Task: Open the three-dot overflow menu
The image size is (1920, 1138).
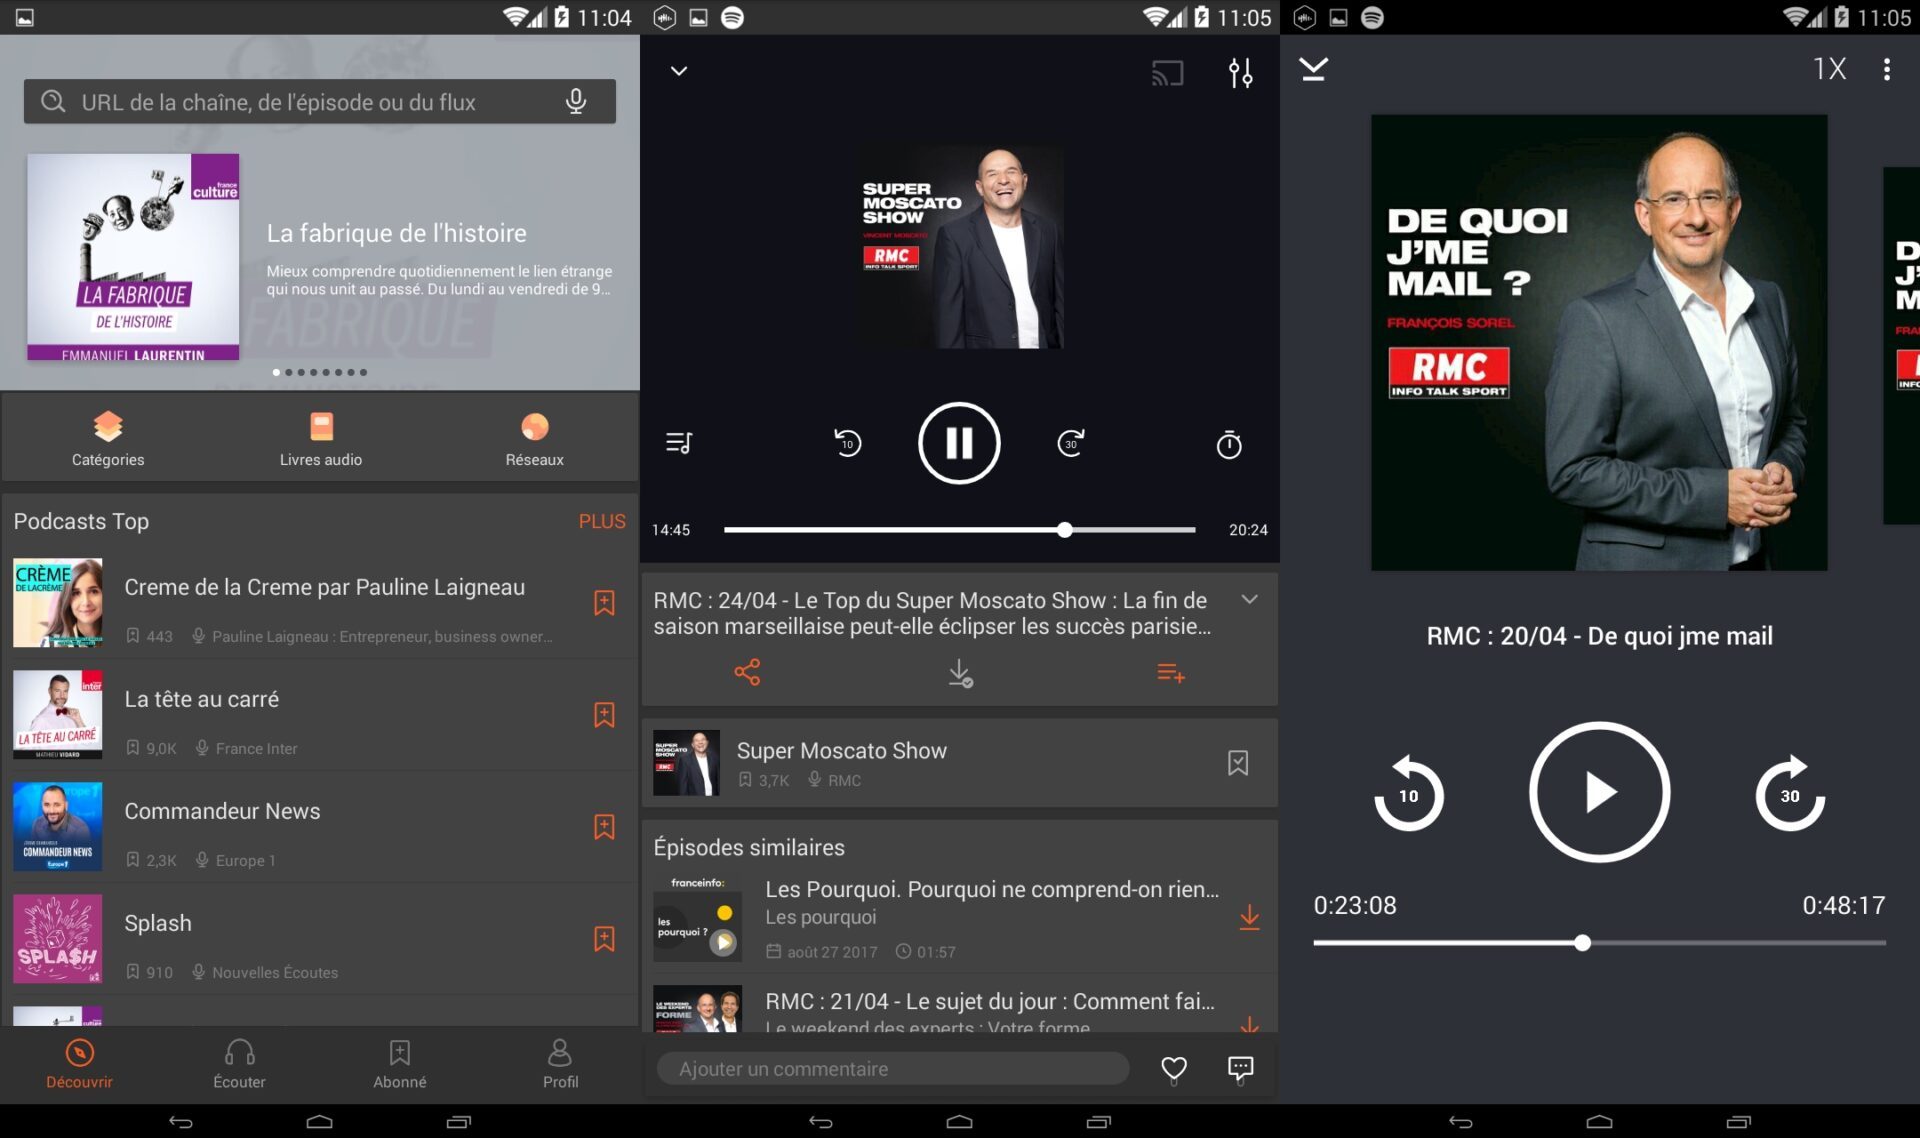Action: 1886,69
